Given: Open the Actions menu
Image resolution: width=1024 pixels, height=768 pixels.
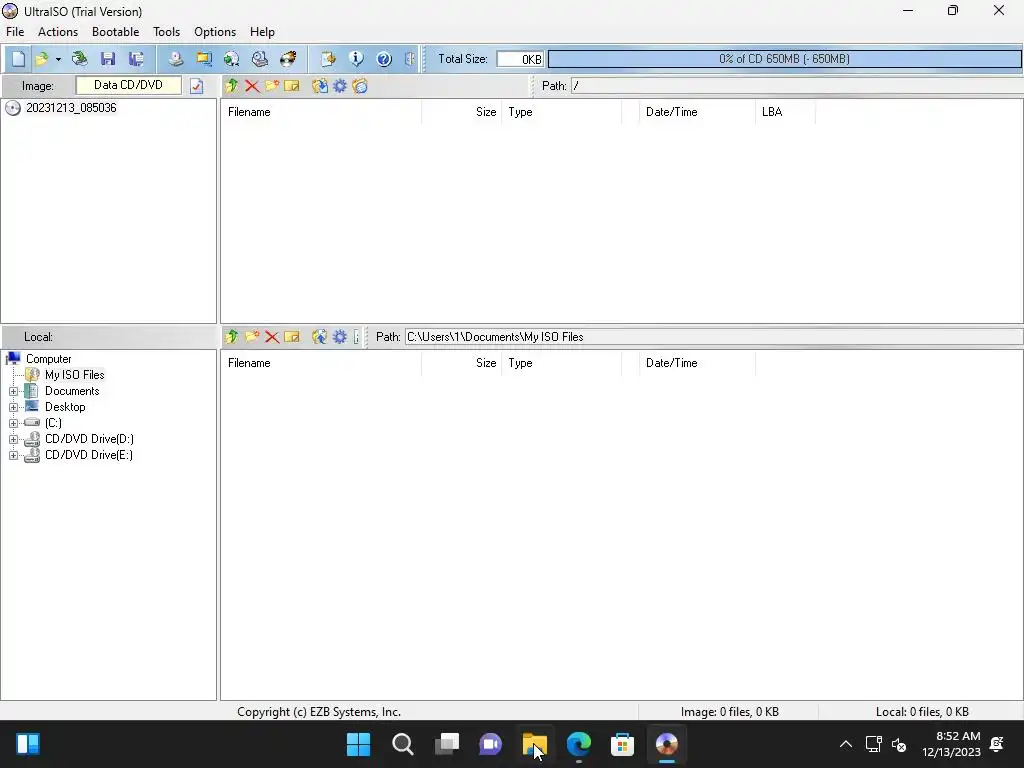Looking at the screenshot, I should [57, 32].
